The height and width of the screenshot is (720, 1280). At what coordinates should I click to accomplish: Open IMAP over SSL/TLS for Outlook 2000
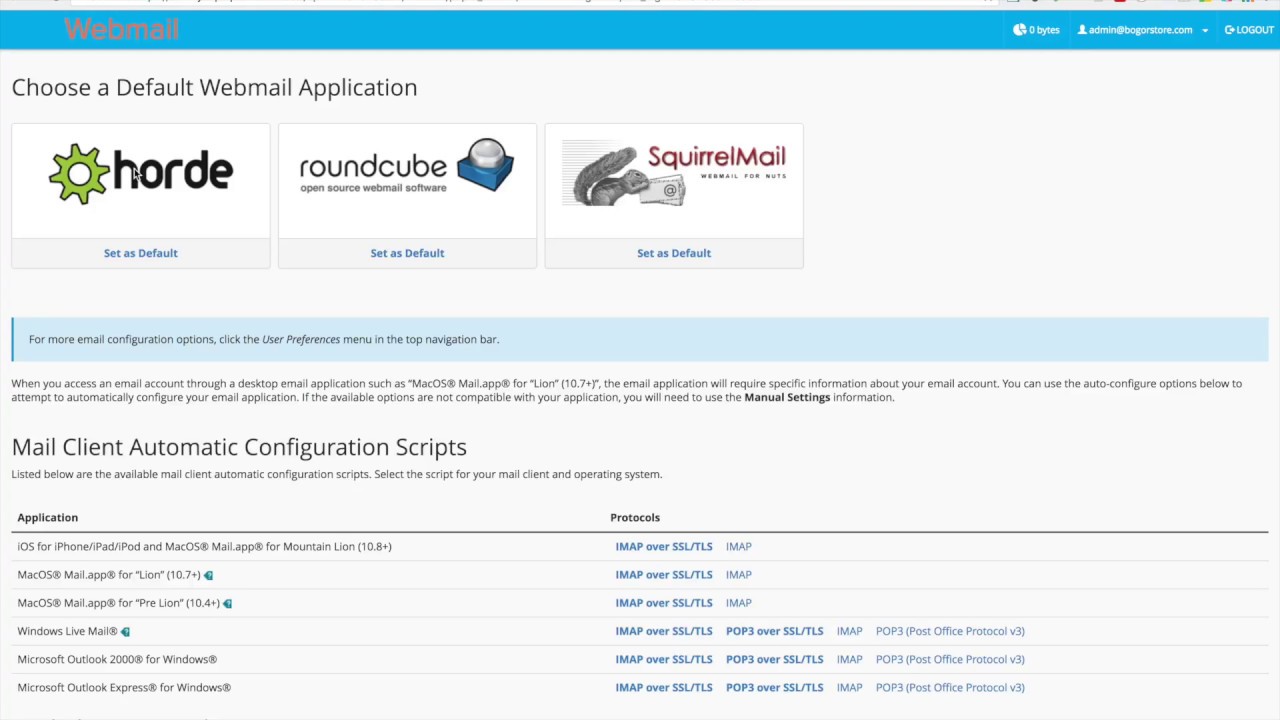click(x=664, y=659)
